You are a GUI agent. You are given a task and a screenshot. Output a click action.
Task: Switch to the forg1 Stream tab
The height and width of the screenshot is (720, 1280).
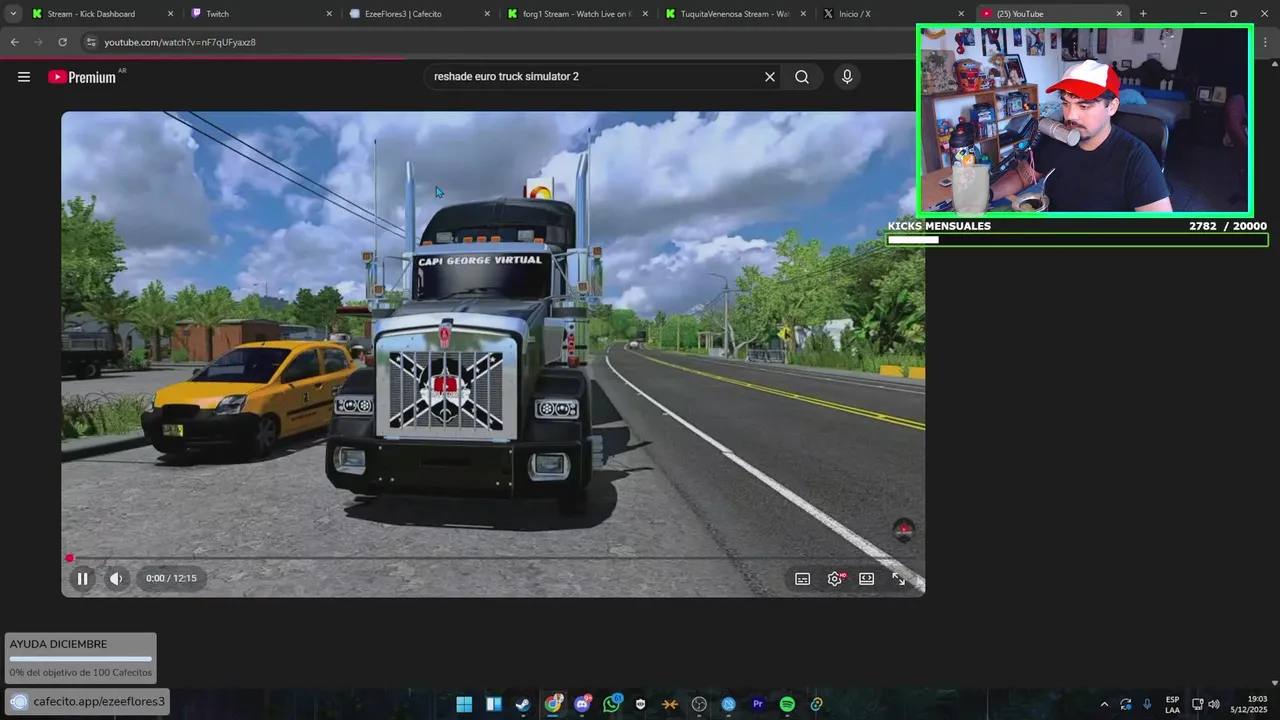[577, 14]
